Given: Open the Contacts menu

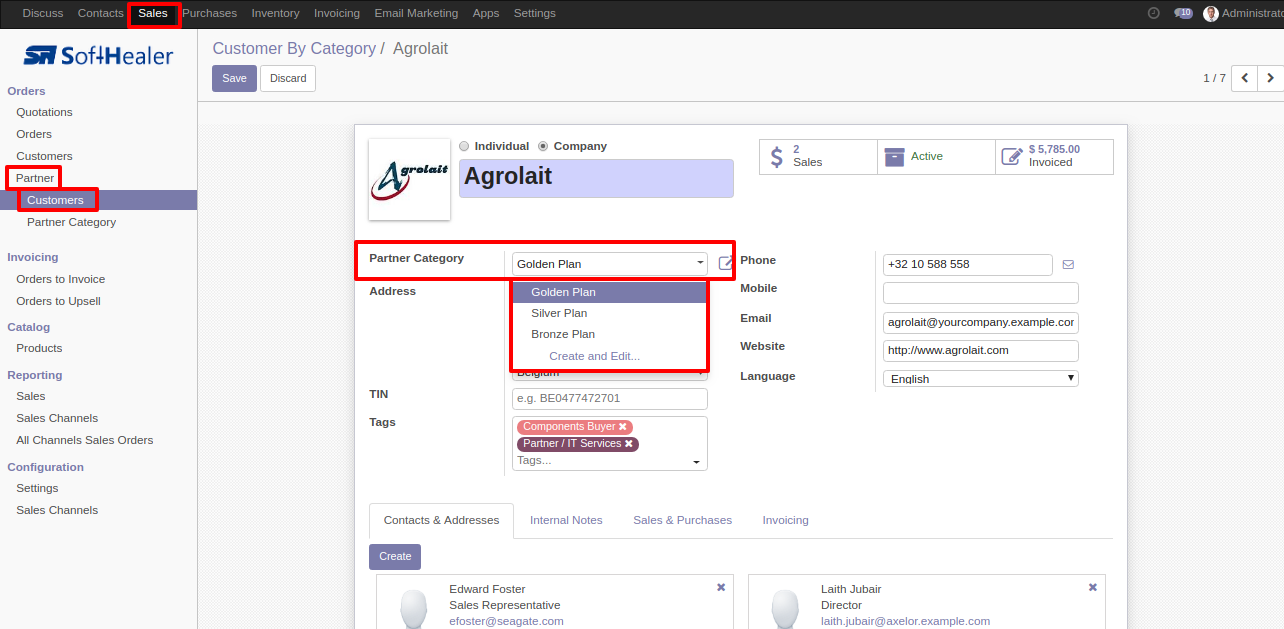Looking at the screenshot, I should click(100, 13).
